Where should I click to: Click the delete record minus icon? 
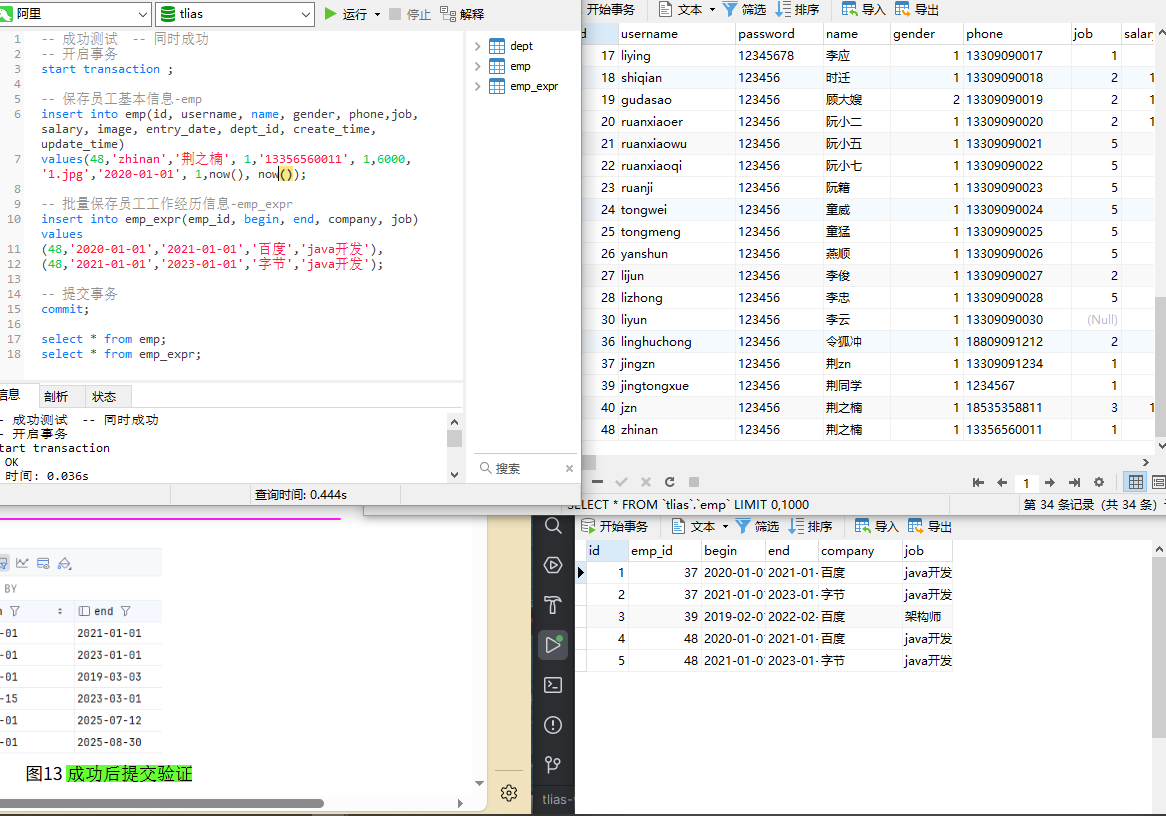point(598,482)
